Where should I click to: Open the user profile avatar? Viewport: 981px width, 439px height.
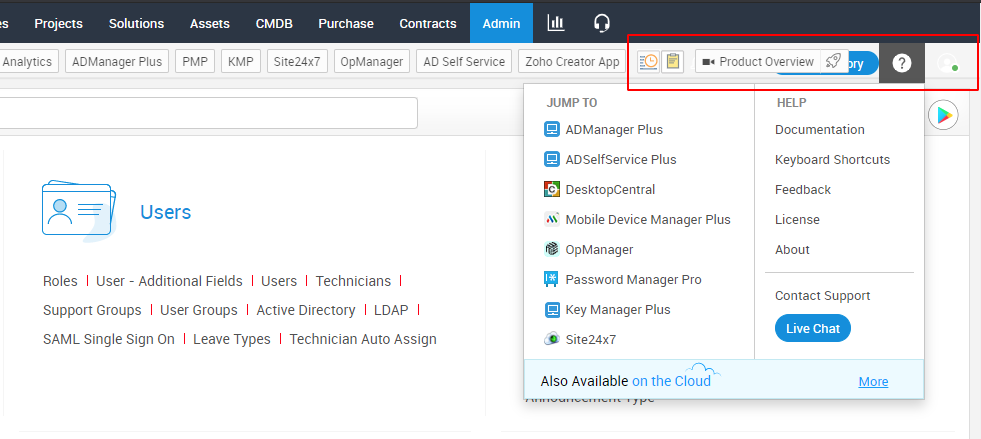tap(947, 63)
